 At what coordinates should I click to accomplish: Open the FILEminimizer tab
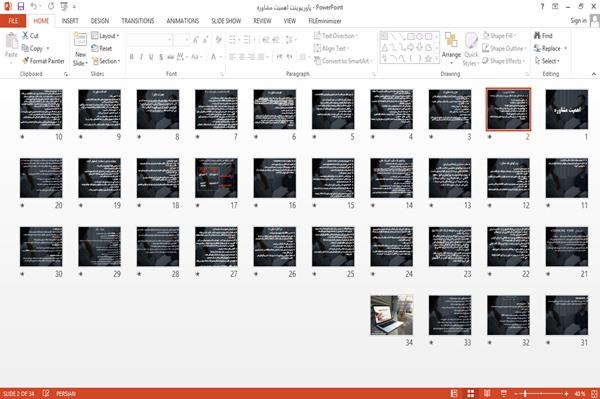[x=324, y=21]
